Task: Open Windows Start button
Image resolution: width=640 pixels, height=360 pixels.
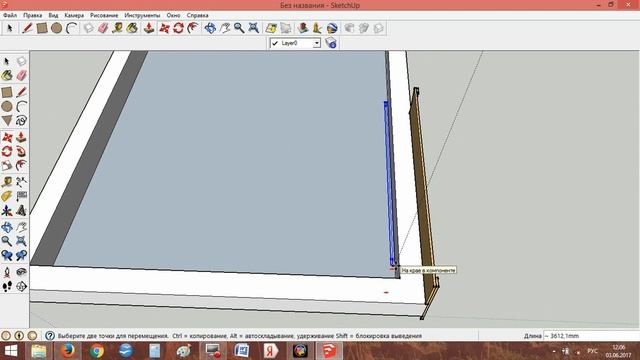Action: (x=11, y=351)
